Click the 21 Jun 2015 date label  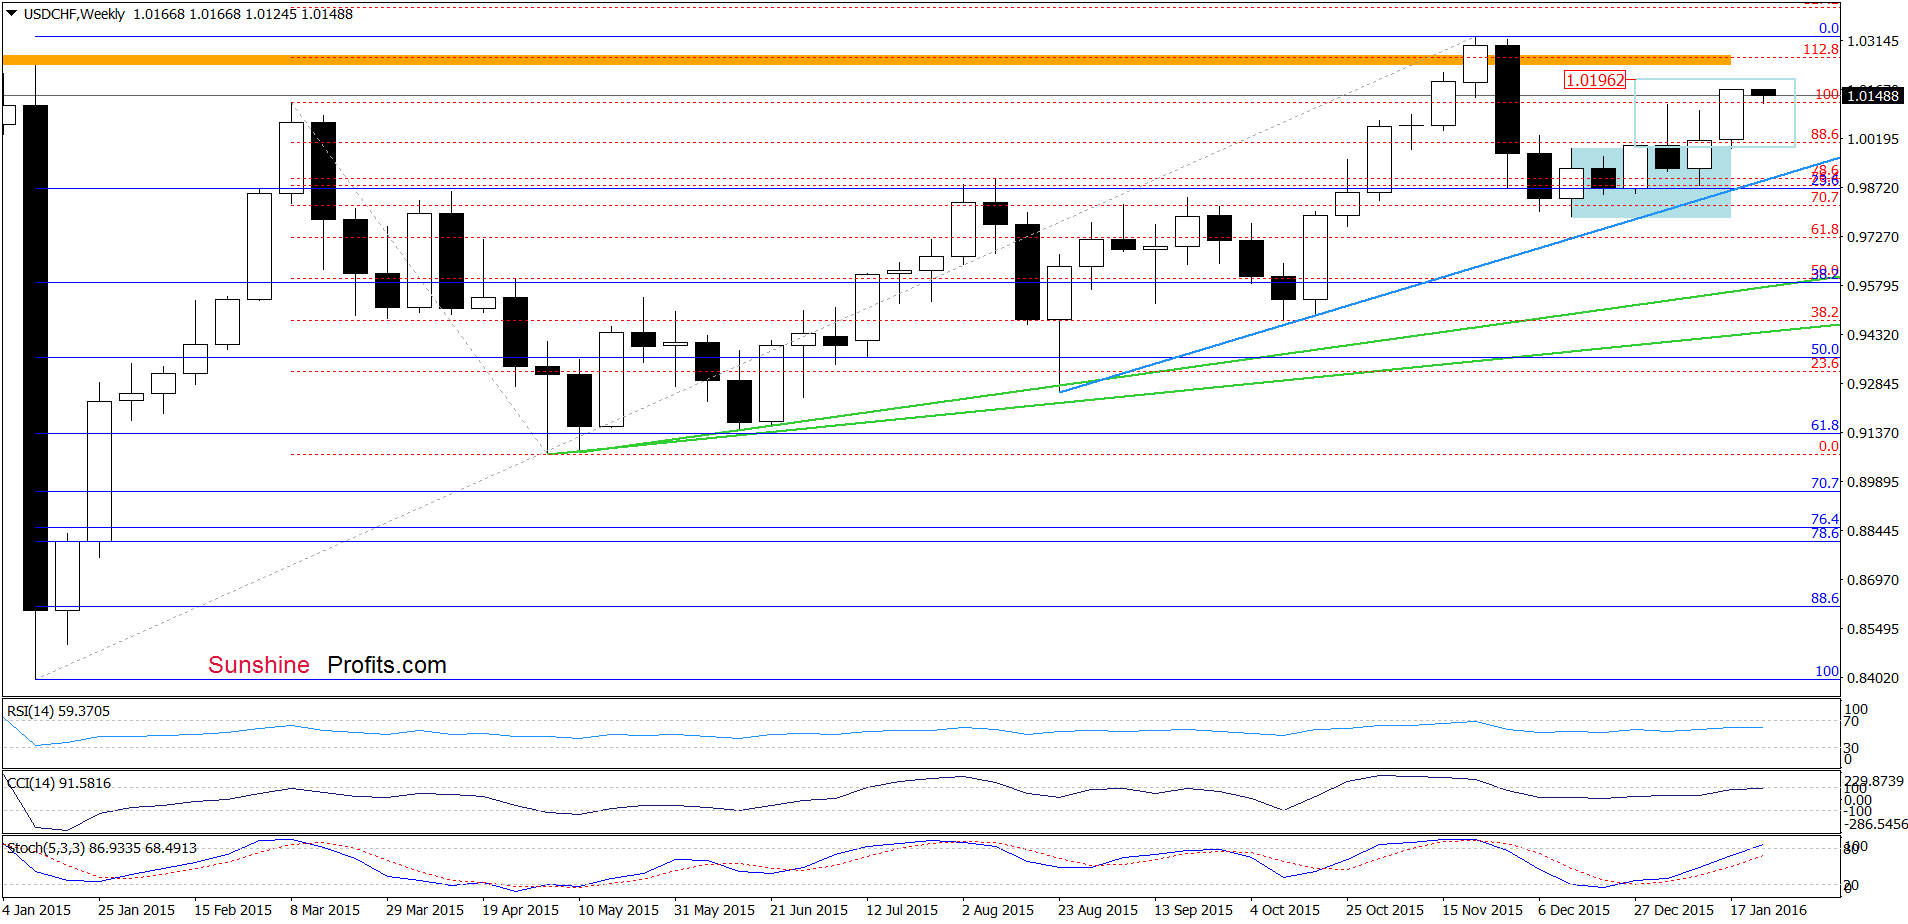click(809, 910)
